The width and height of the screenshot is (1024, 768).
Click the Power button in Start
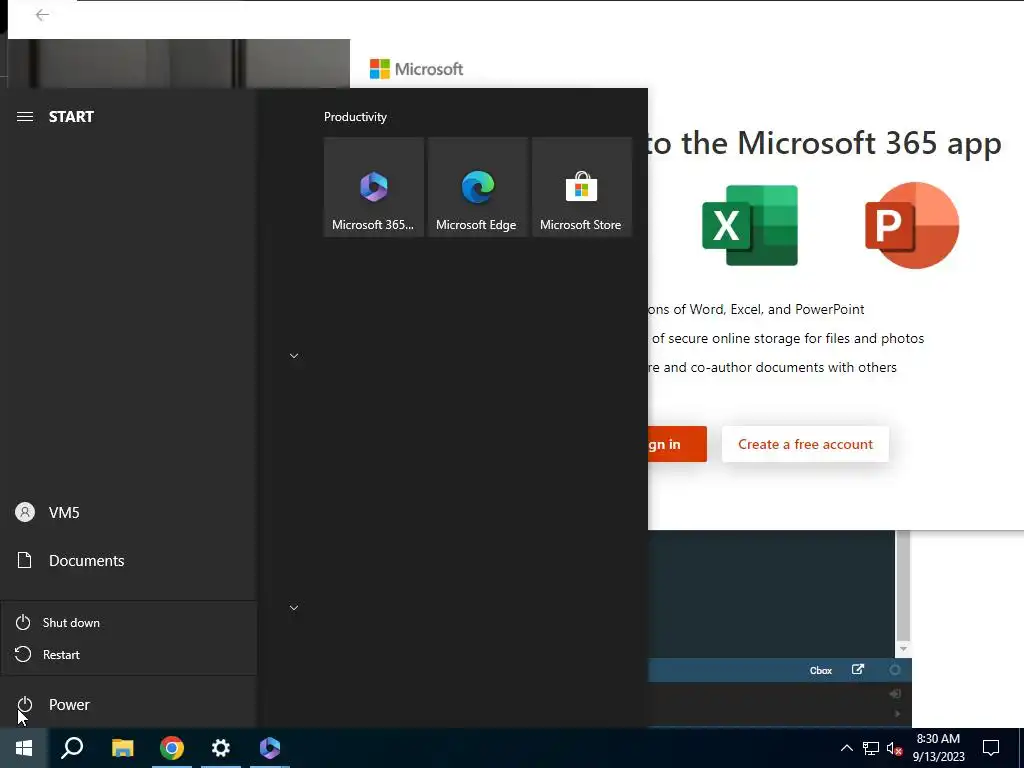[129, 705]
